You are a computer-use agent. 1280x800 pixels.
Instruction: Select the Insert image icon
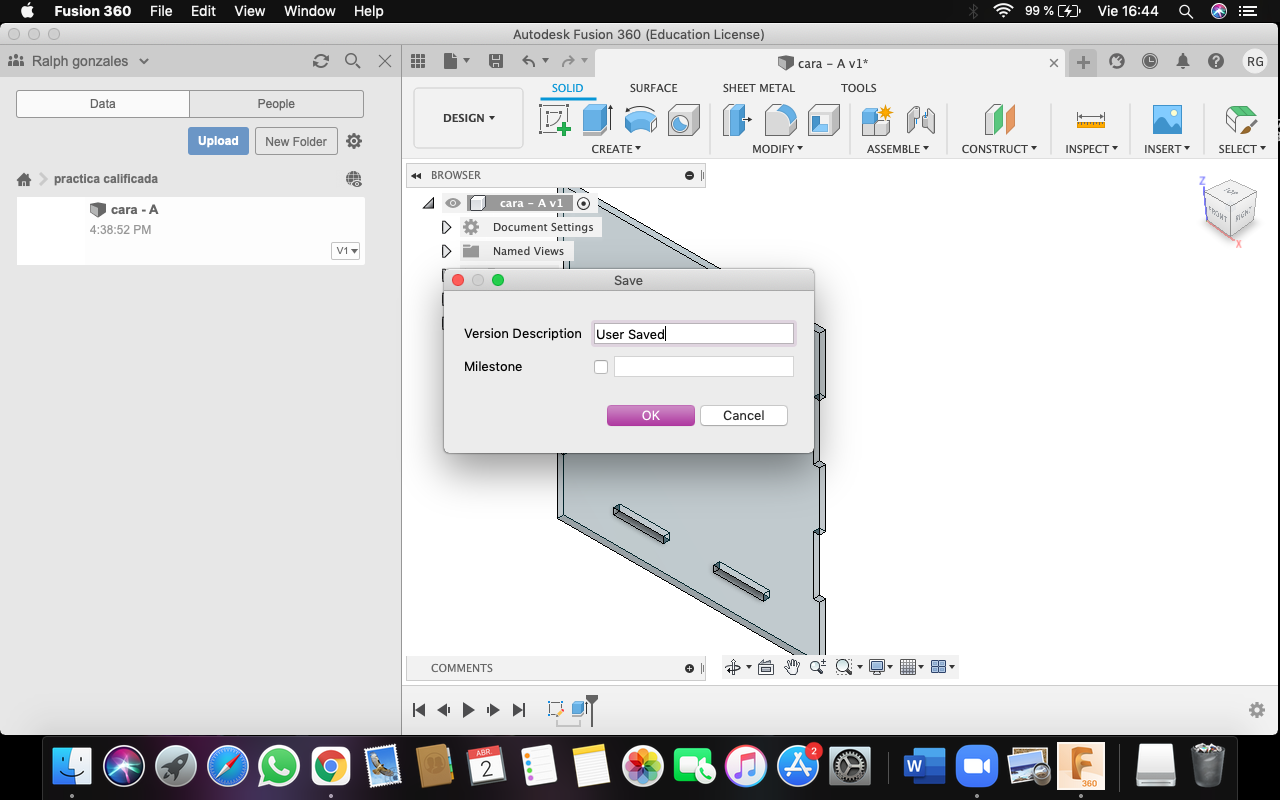coord(1167,120)
